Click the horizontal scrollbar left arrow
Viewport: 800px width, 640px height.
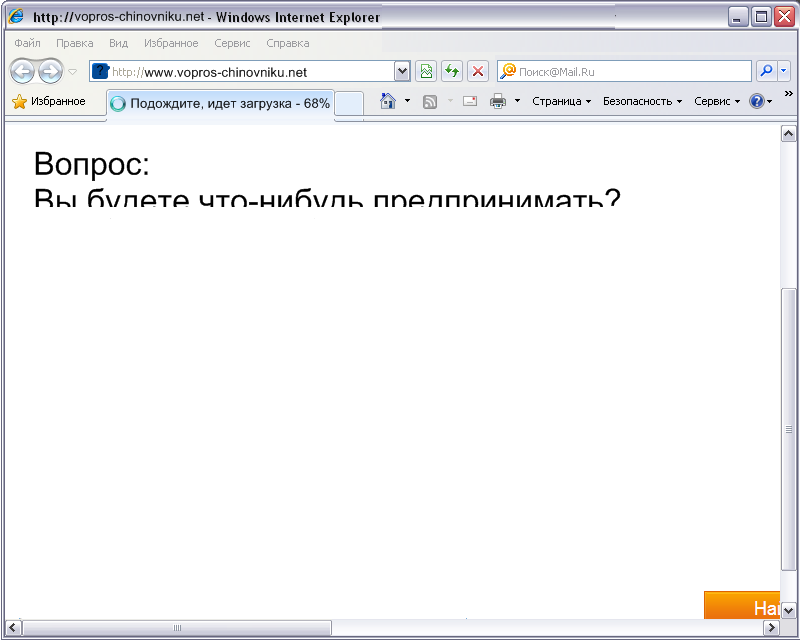pos(13,627)
